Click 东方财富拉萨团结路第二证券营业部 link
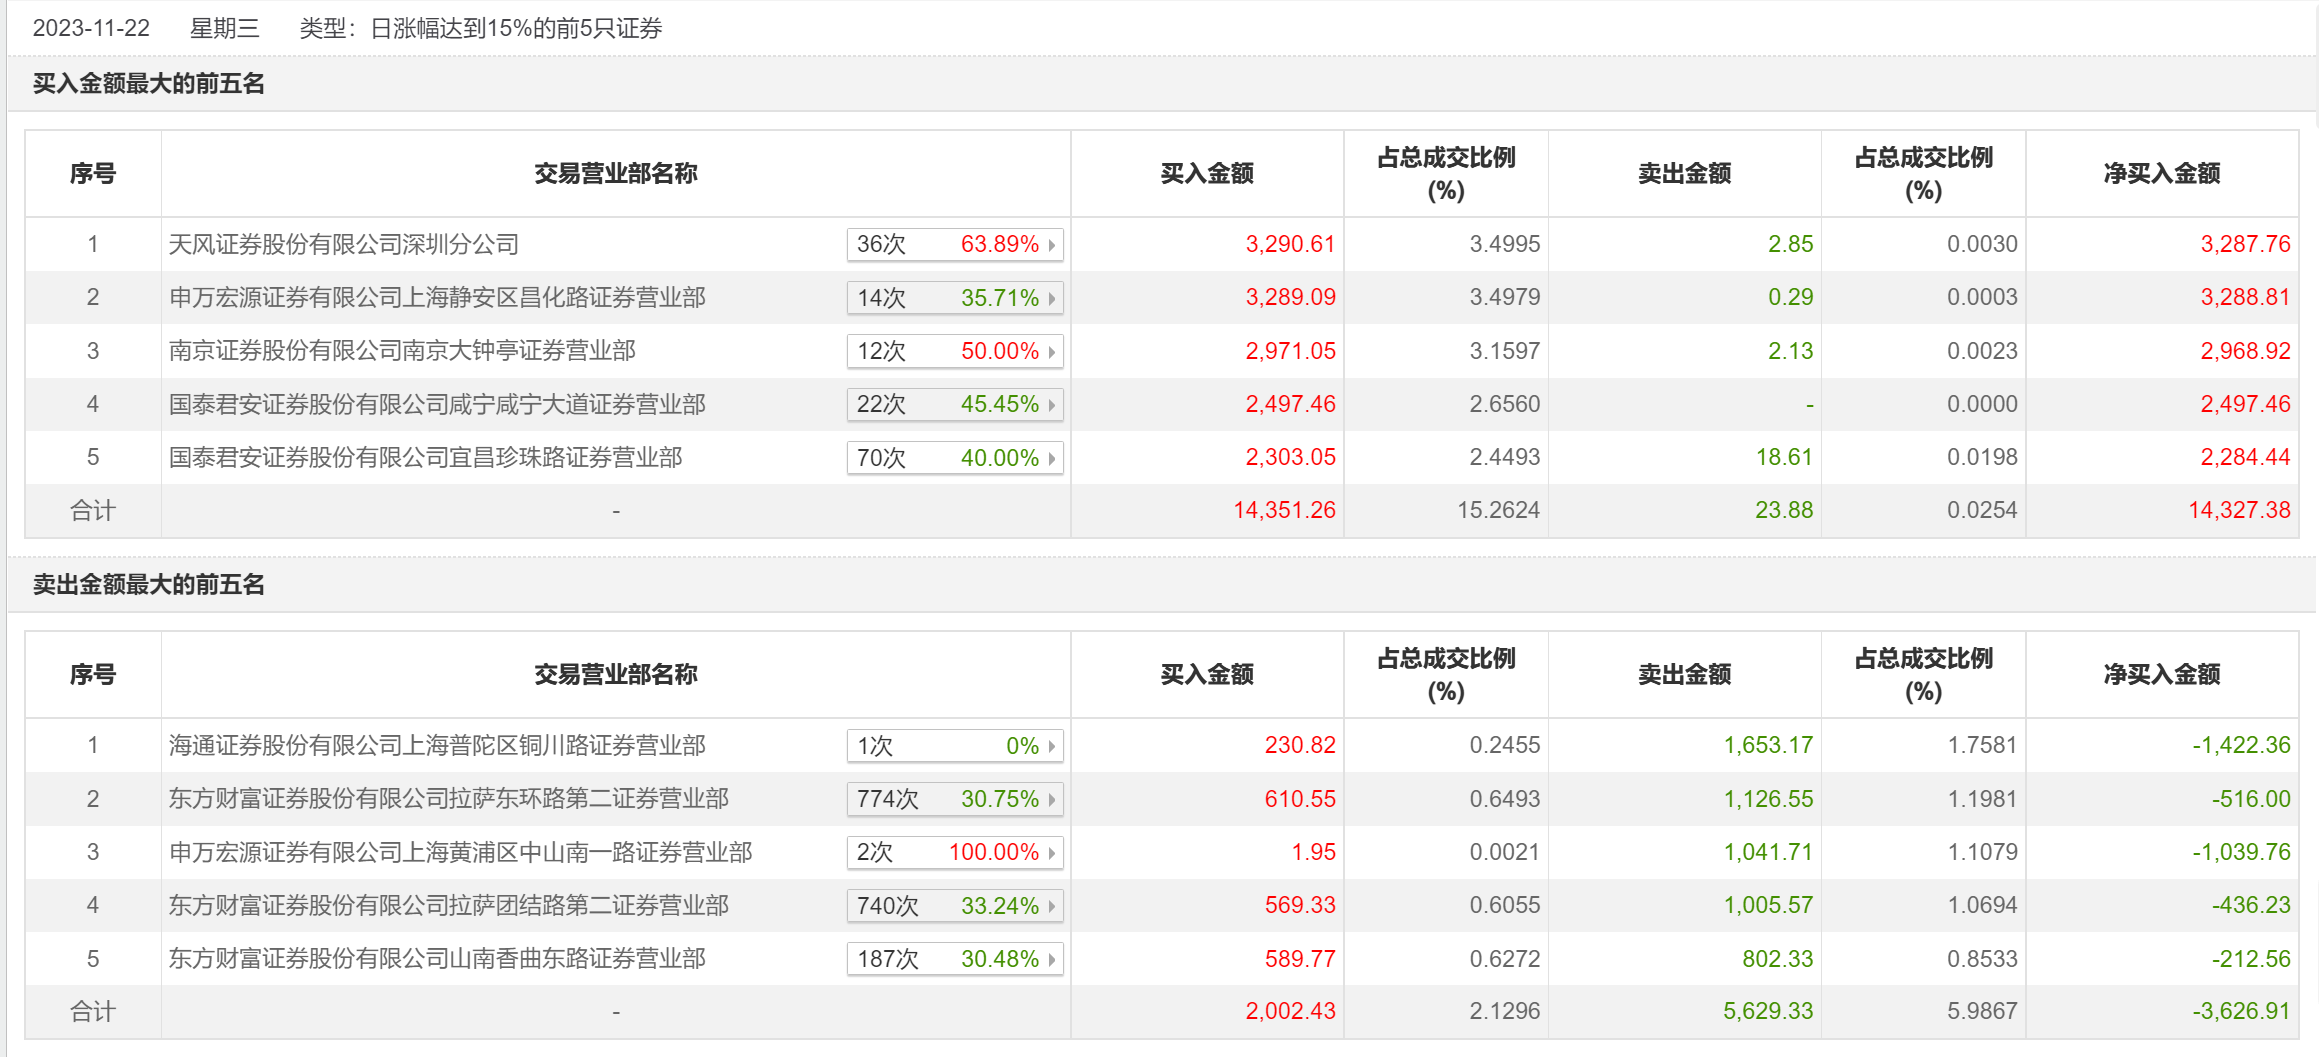Screen dimensions: 2319x1057 448,905
